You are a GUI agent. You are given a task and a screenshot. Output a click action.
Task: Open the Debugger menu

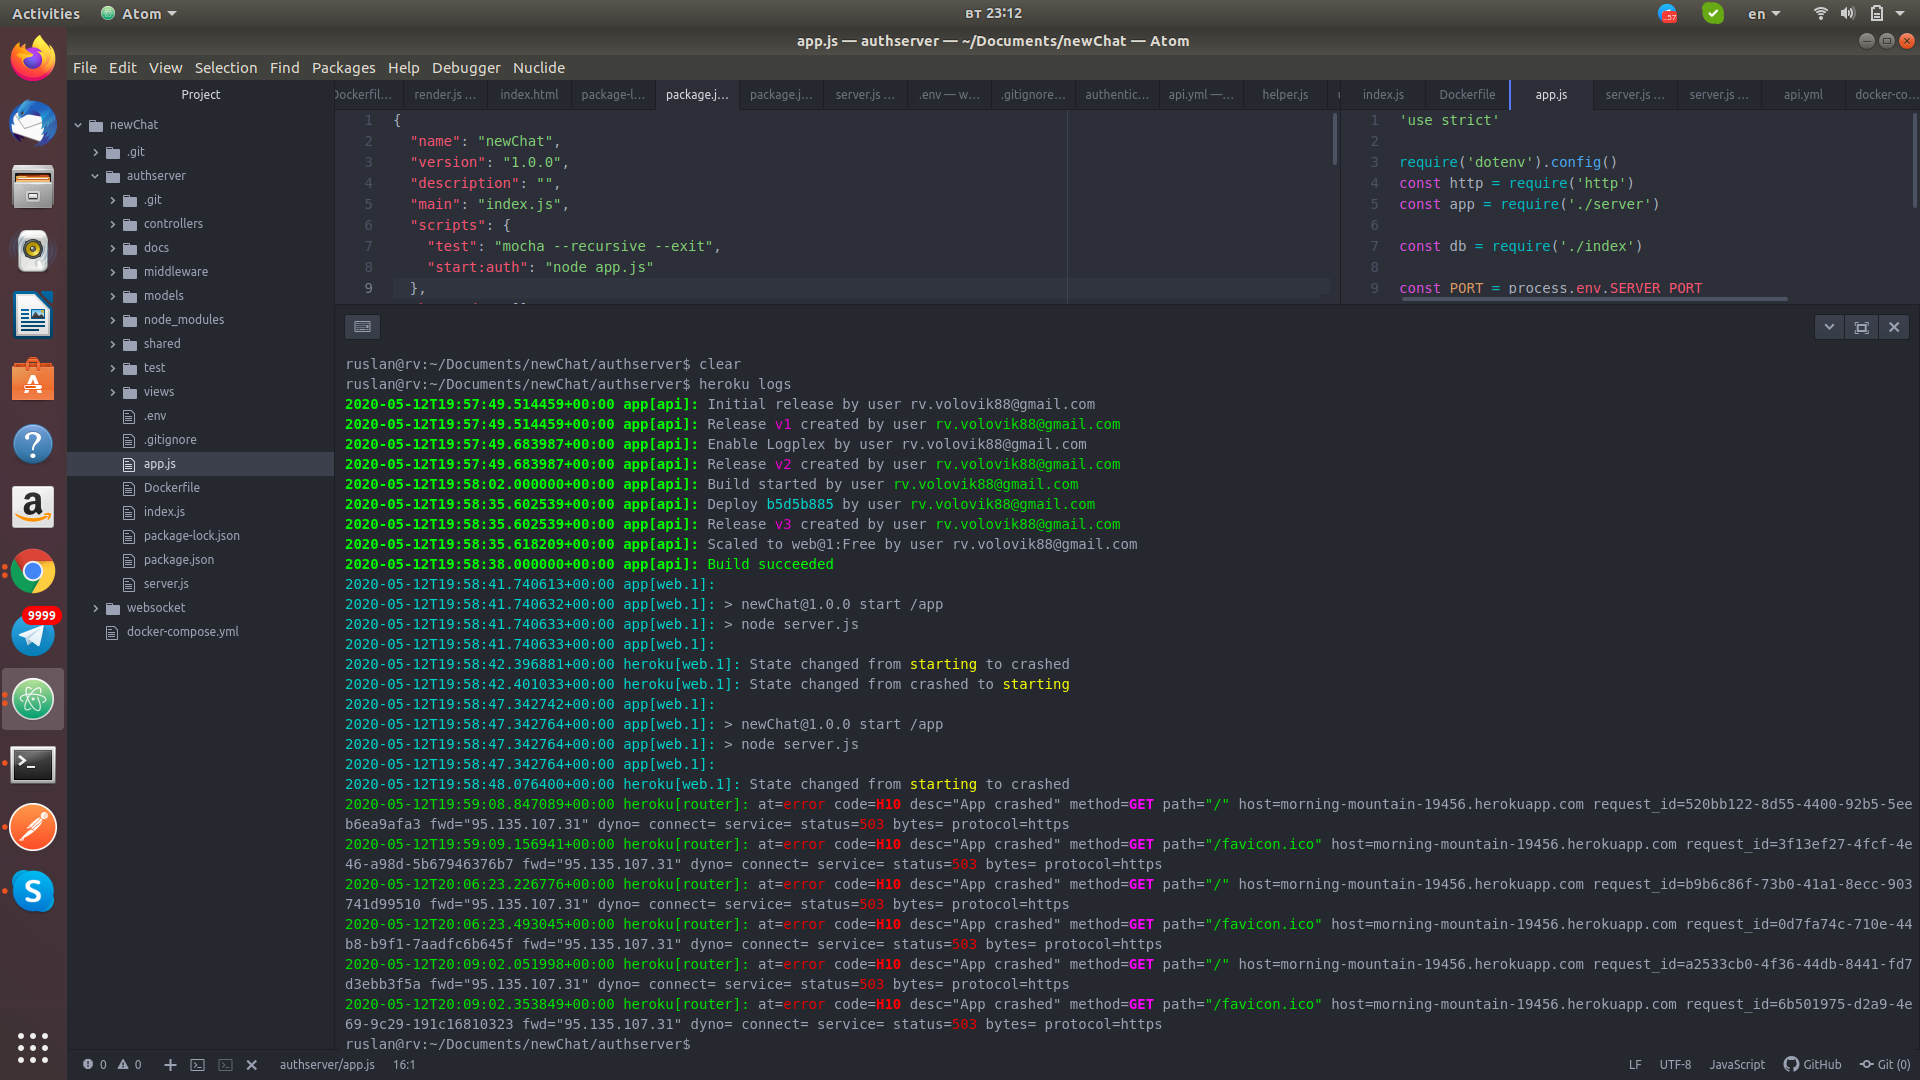[x=466, y=68]
